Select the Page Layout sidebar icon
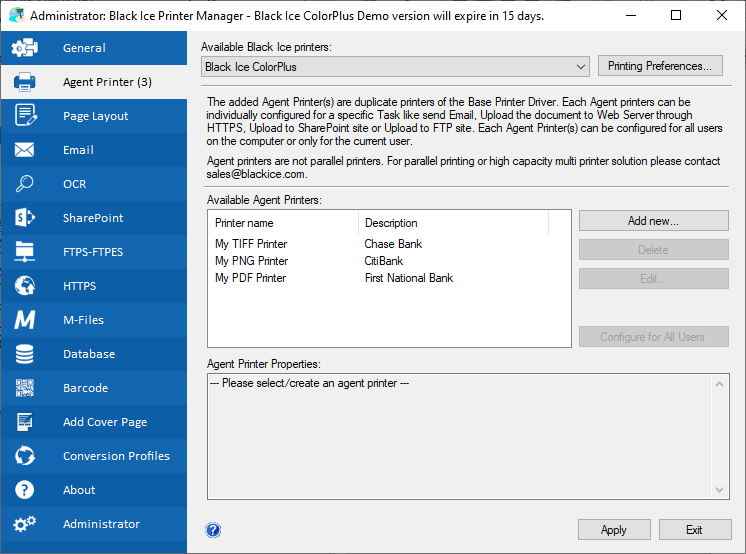Screen dimensions: 746x554 click(25, 116)
